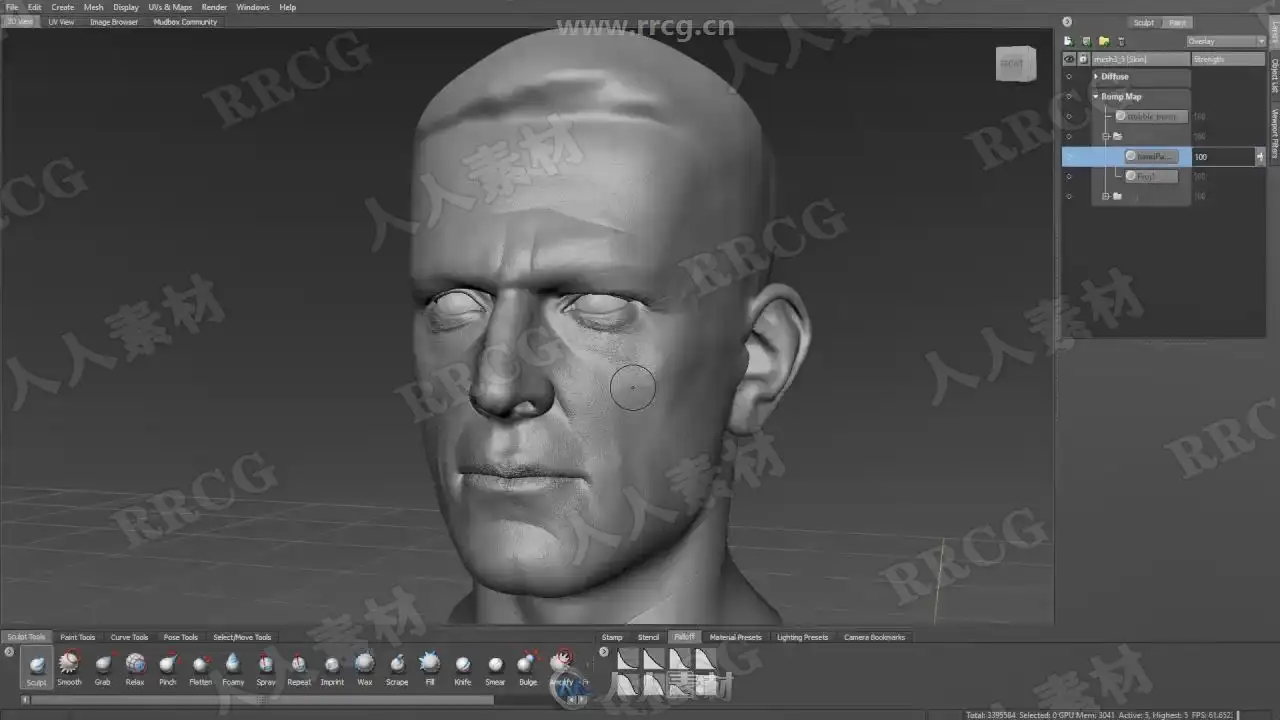Screen dimensions: 1280x720
Task: Select the Grab brush tool
Action: [103, 667]
